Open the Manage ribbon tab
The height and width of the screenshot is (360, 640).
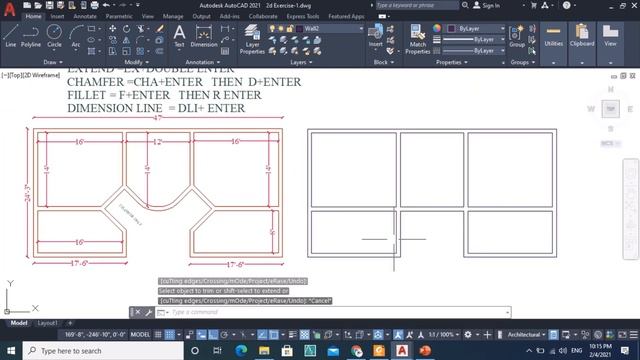(173, 16)
